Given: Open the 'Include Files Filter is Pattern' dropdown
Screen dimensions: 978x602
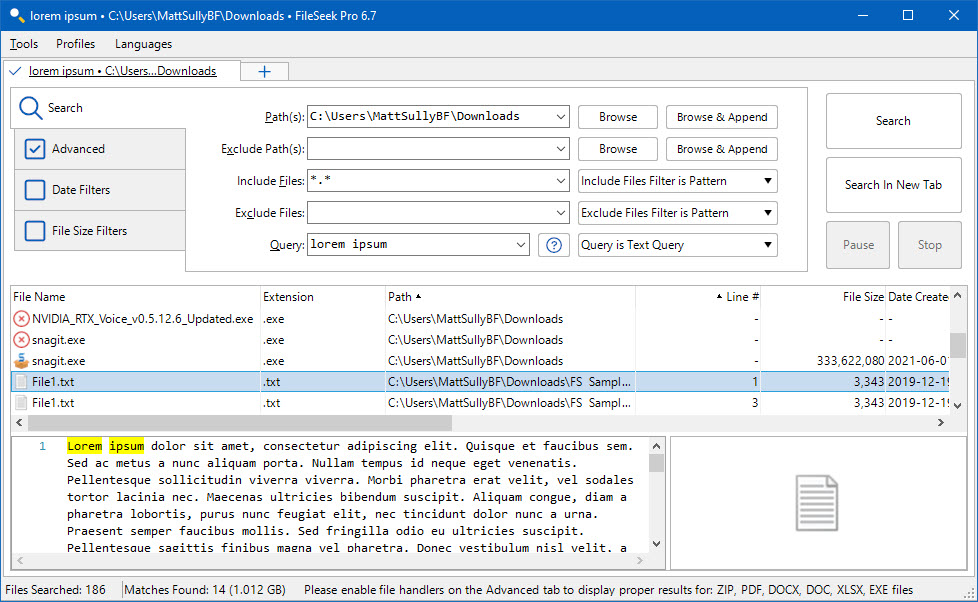Looking at the screenshot, I should (677, 181).
